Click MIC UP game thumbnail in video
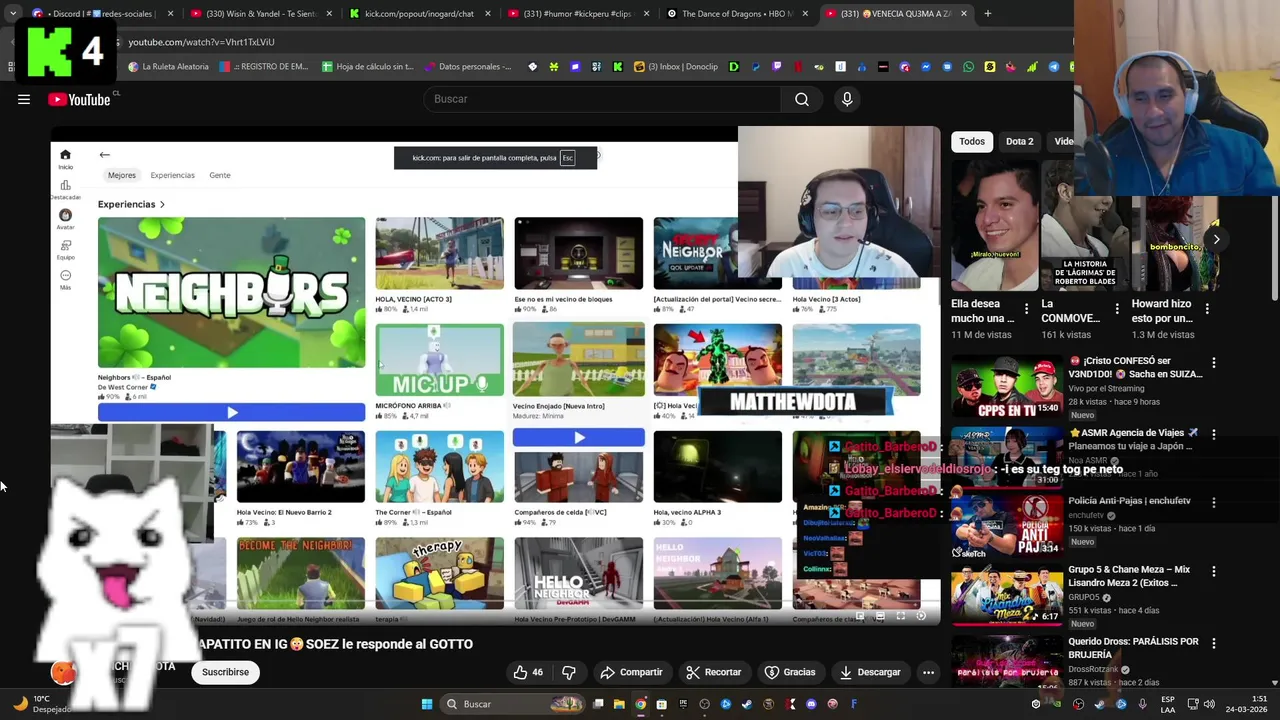This screenshot has height=720, width=1280. (x=440, y=360)
